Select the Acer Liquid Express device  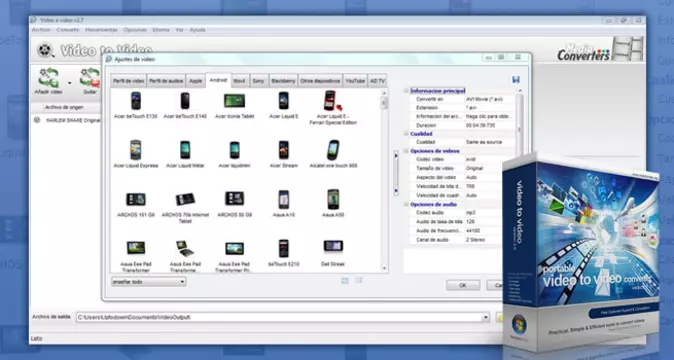pos(136,154)
